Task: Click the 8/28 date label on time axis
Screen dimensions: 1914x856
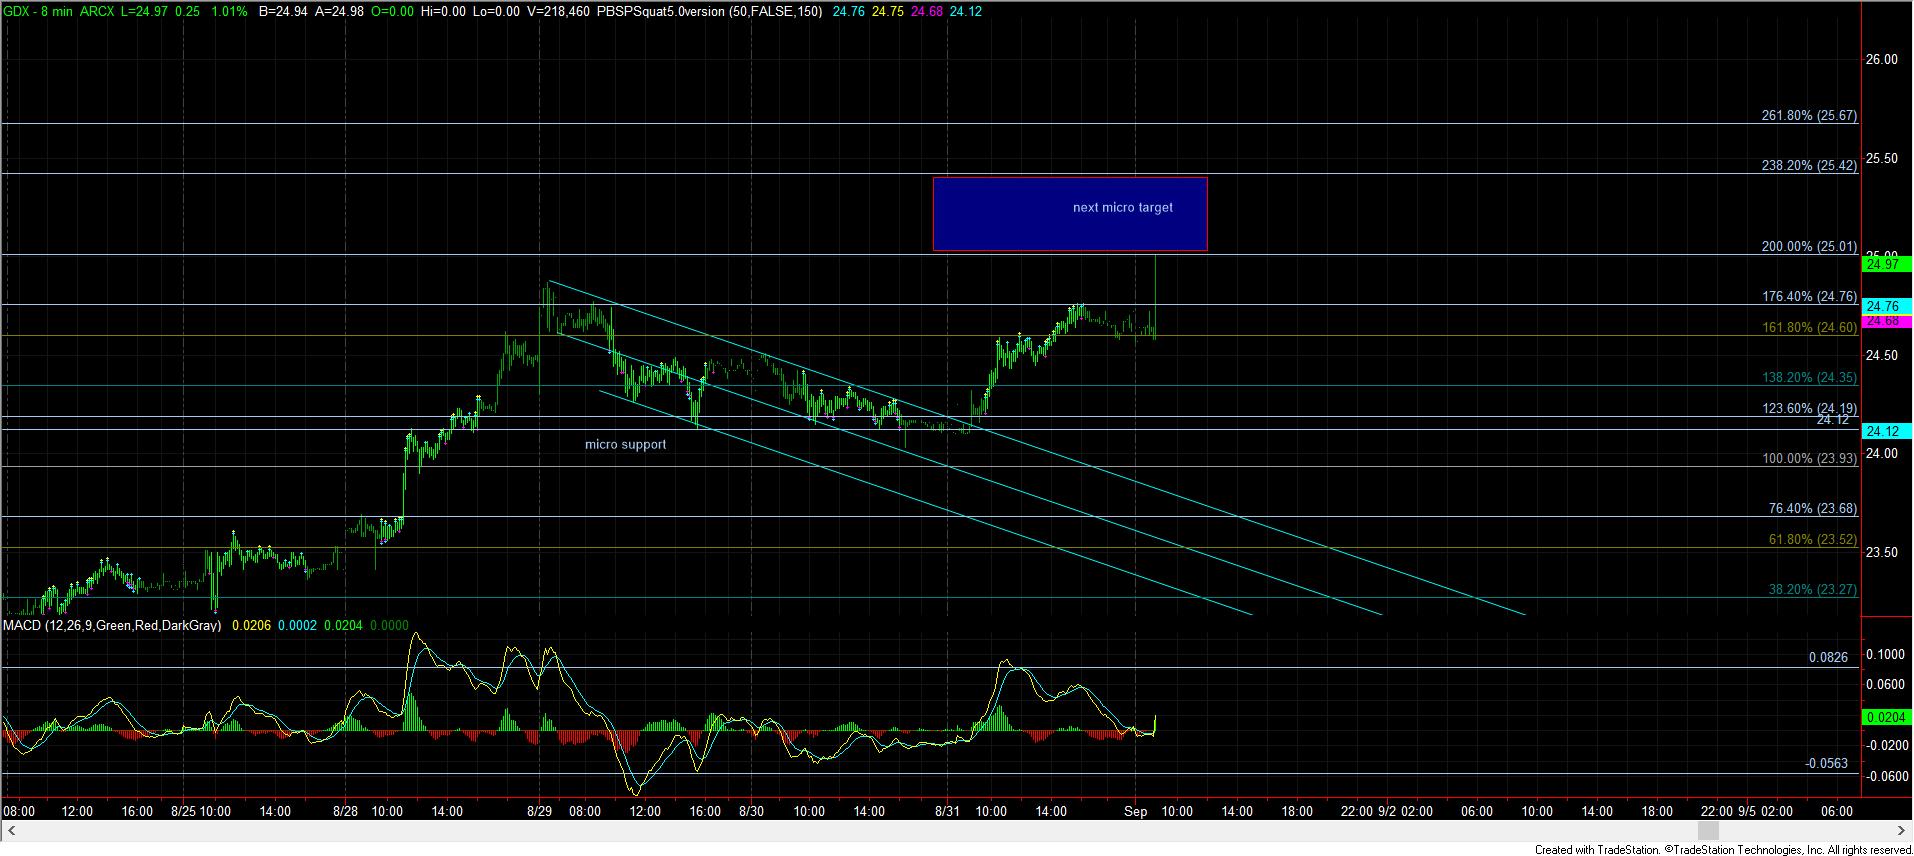Action: [x=346, y=812]
